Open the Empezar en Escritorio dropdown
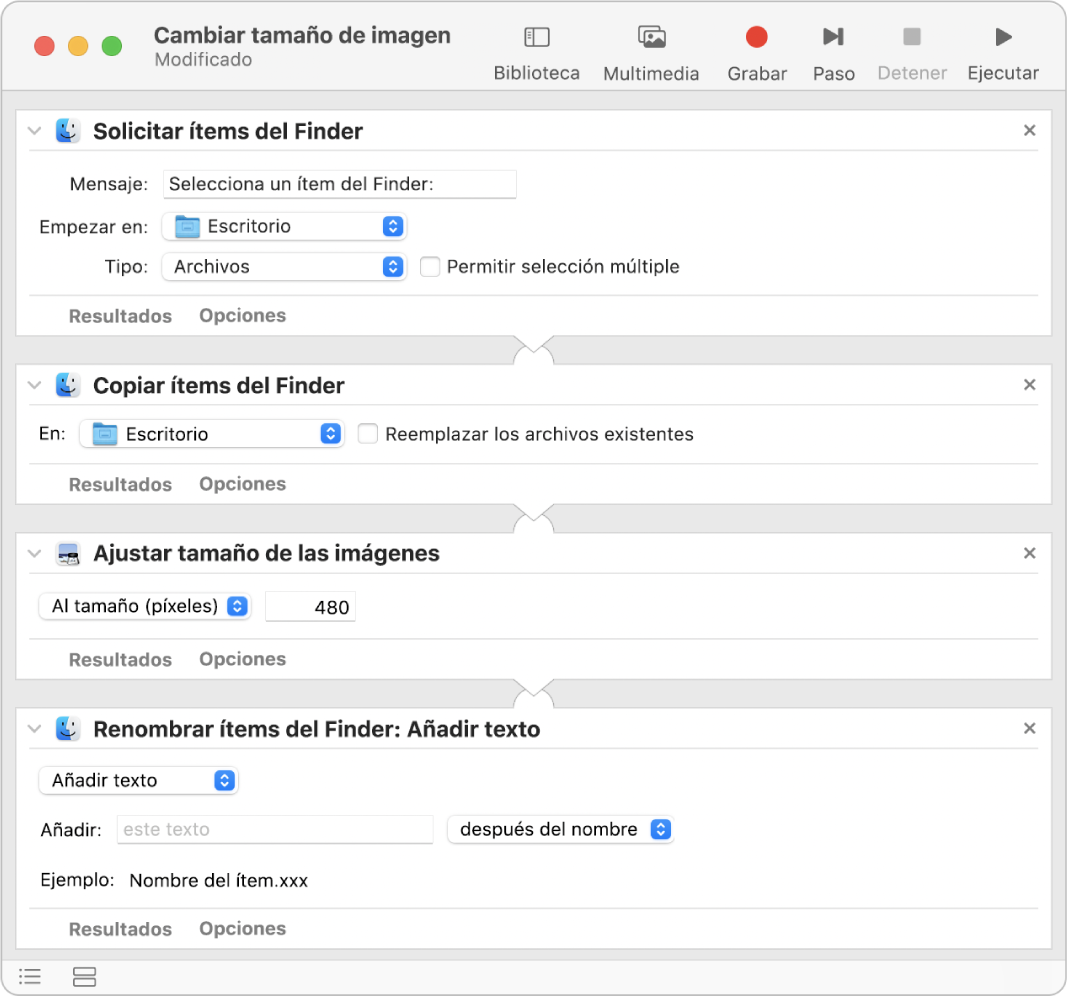Viewport: 1067px width, 998px height. [x=284, y=227]
